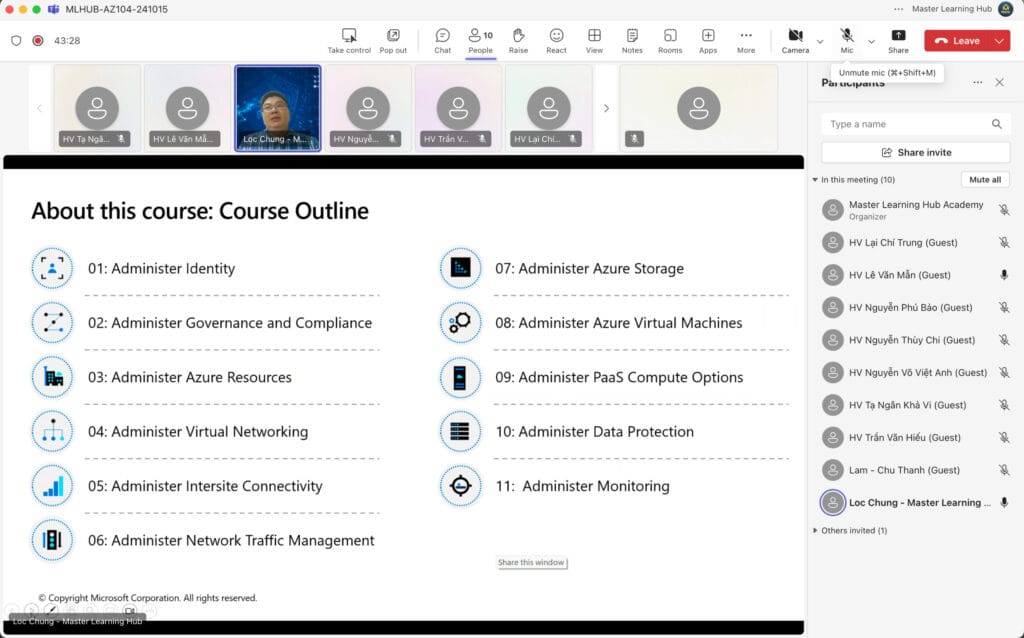The width and height of the screenshot is (1024, 638).
Task: Click 01: Administer Identity identity icon
Action: point(52,268)
